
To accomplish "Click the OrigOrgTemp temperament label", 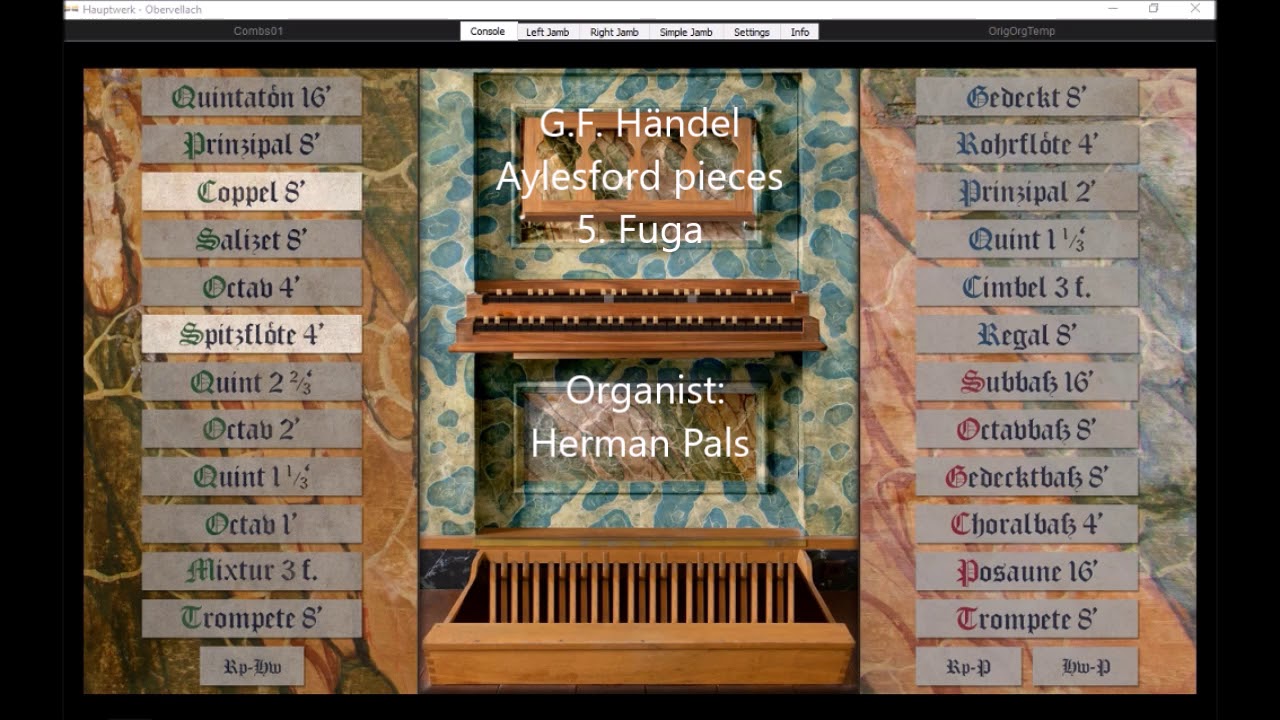I will (1021, 31).
